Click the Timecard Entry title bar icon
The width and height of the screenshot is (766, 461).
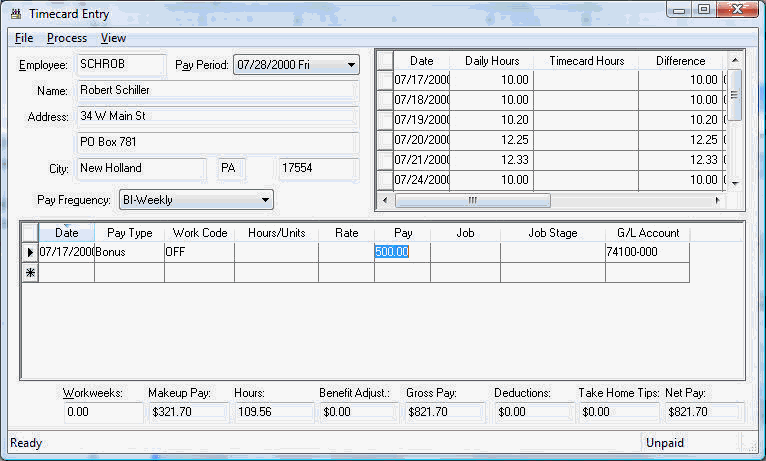click(15, 14)
